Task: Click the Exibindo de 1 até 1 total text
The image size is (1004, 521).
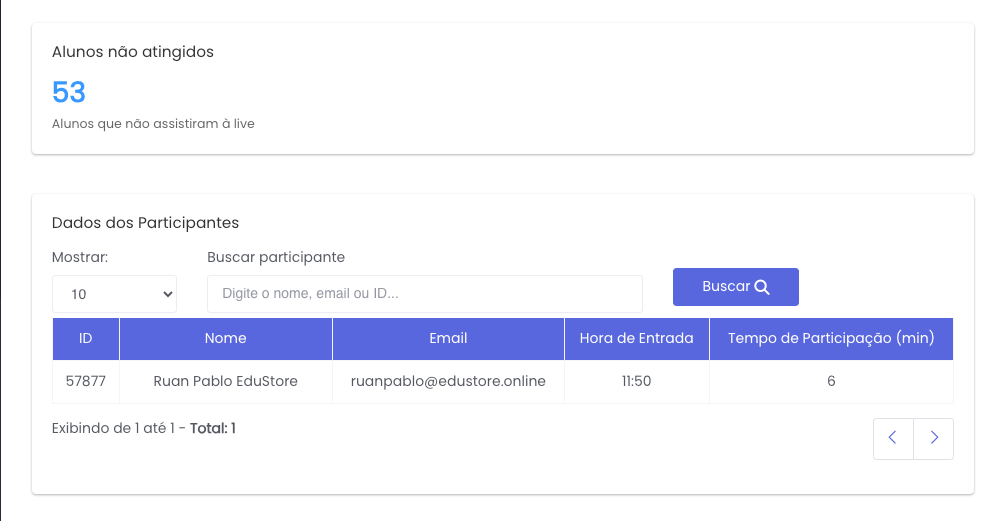Action: coord(144,429)
